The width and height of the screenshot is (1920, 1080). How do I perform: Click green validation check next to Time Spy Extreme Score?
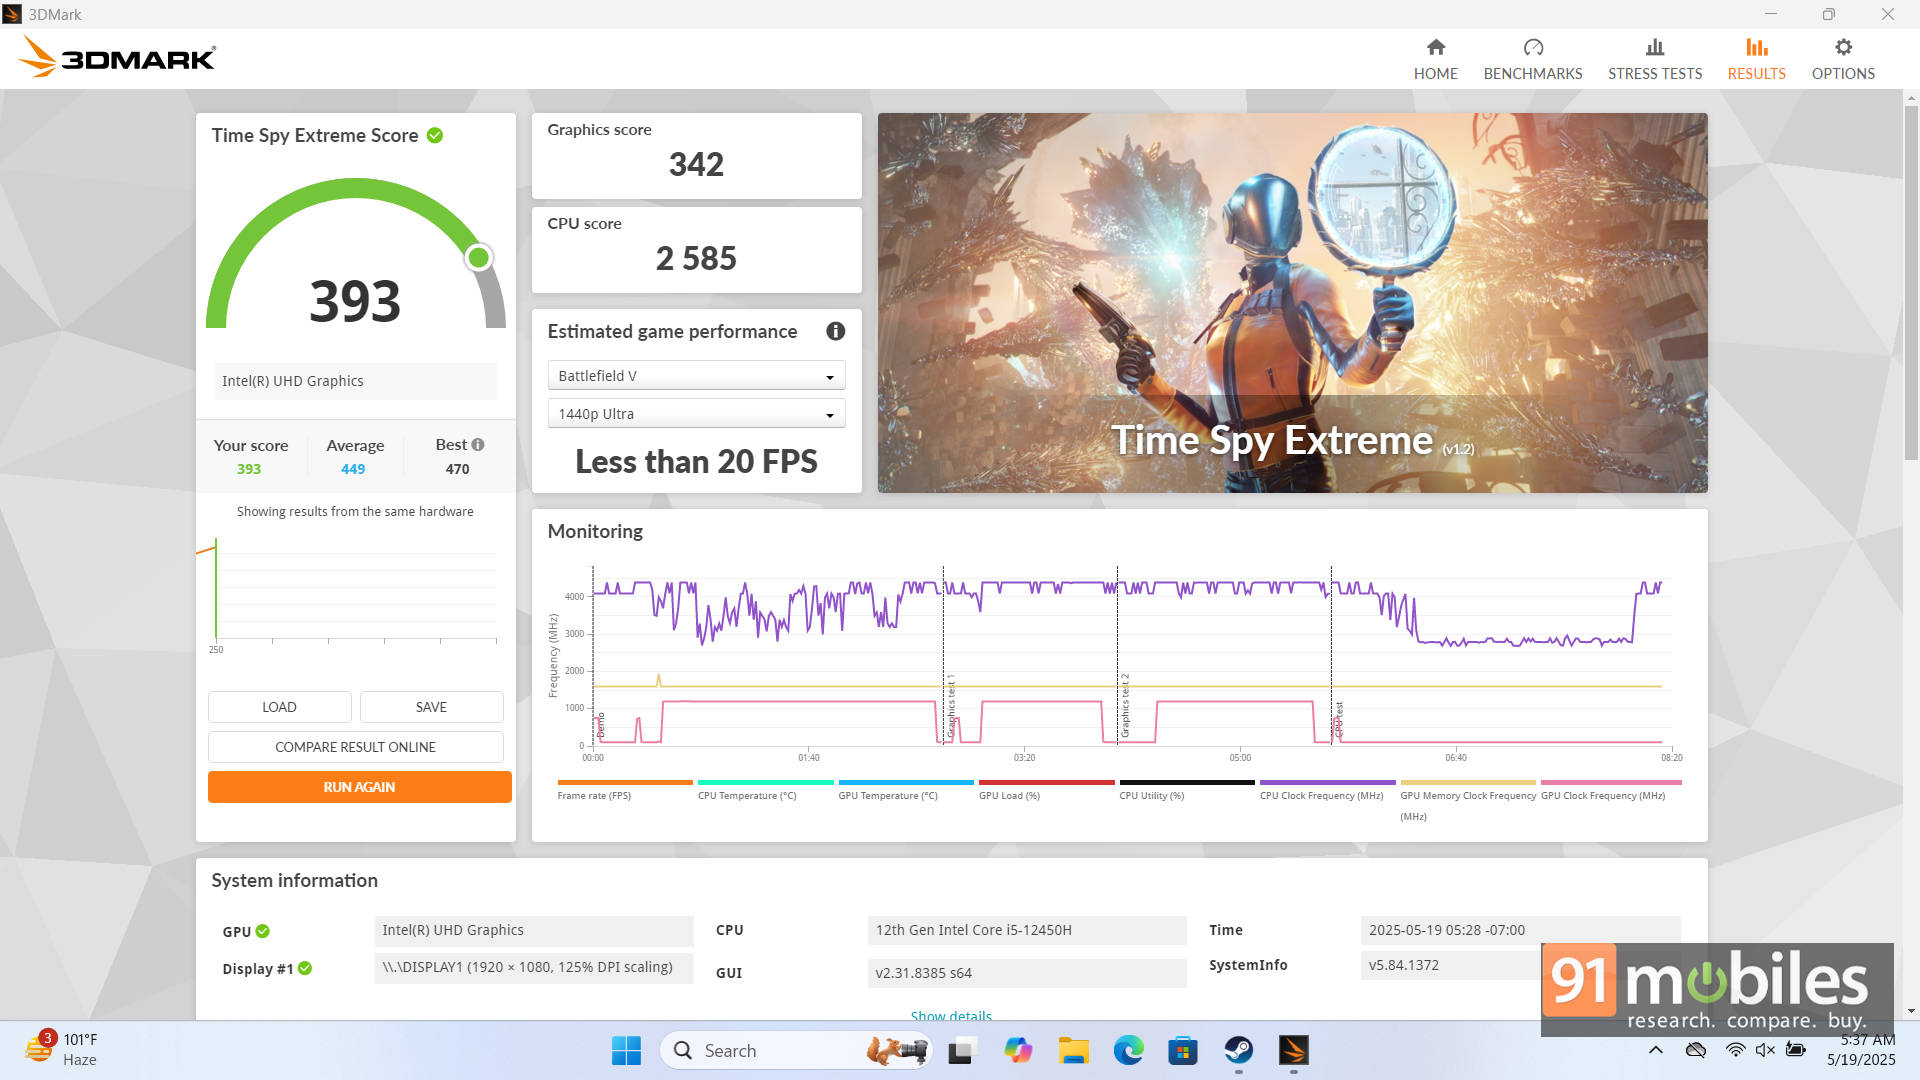pos(435,135)
